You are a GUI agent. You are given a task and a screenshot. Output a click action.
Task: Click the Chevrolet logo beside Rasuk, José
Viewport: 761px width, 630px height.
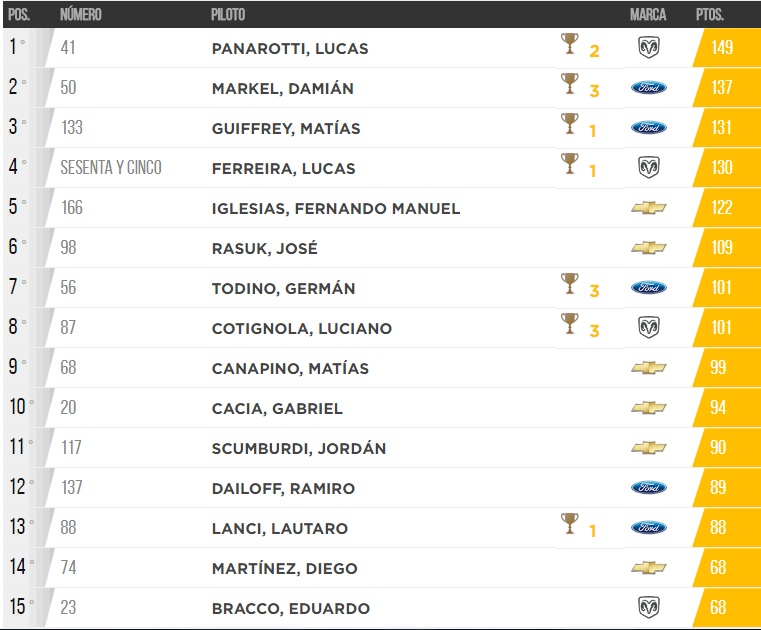pyautogui.click(x=649, y=248)
